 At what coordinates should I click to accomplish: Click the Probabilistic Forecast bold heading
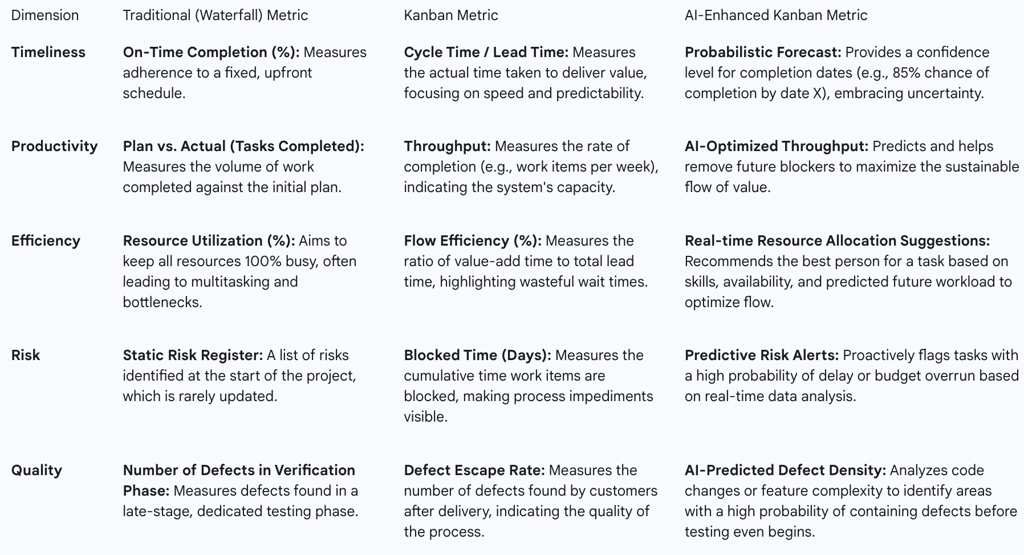763,52
